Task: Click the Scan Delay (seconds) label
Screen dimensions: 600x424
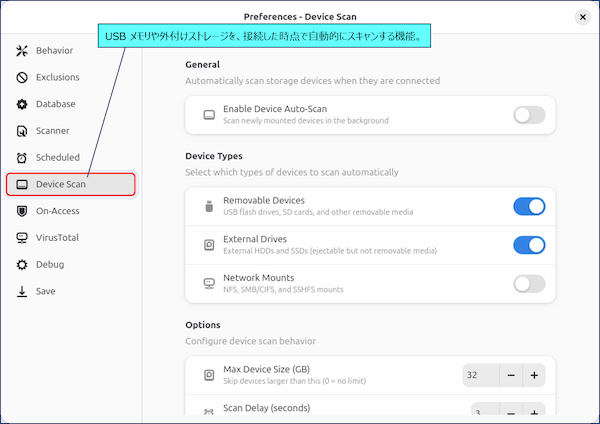Action: [267, 408]
